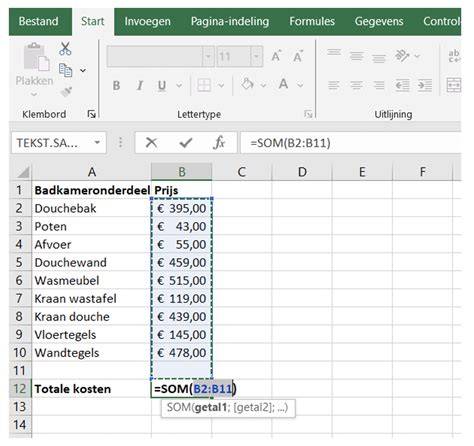Expand Lettertype dialog launcher
This screenshot has height=446, width=474.
coord(308,114)
